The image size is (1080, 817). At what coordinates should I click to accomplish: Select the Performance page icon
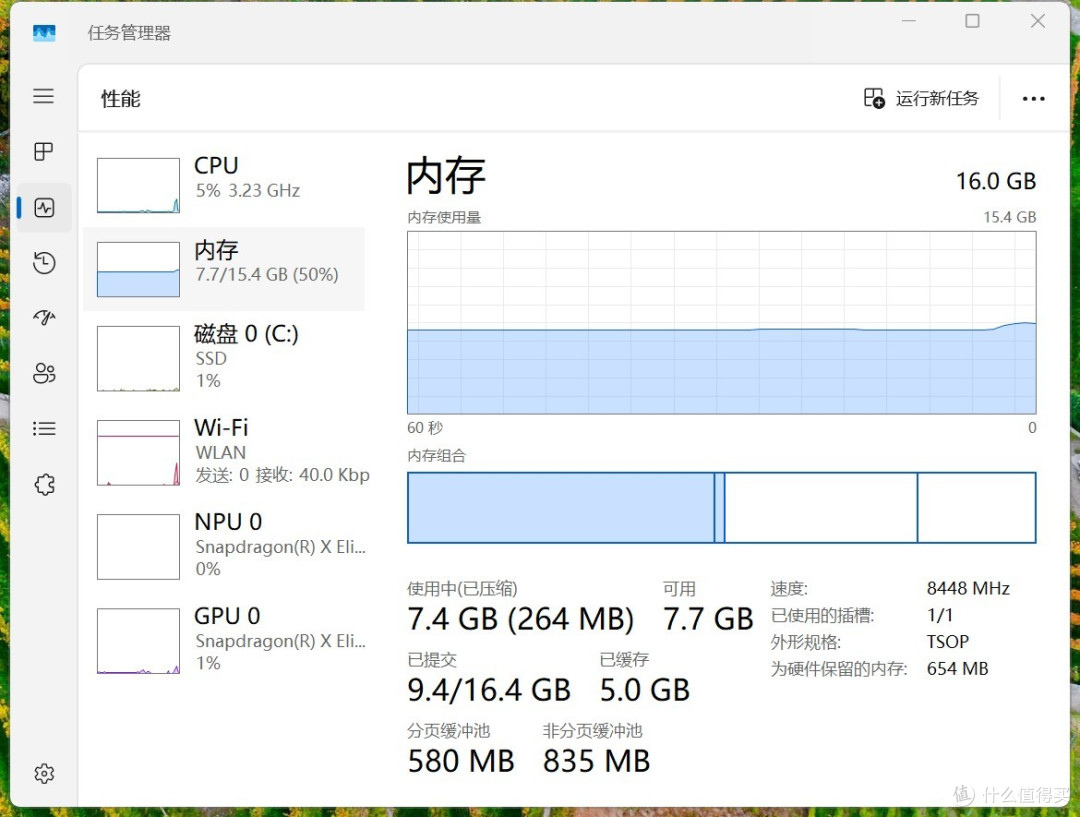[x=44, y=207]
